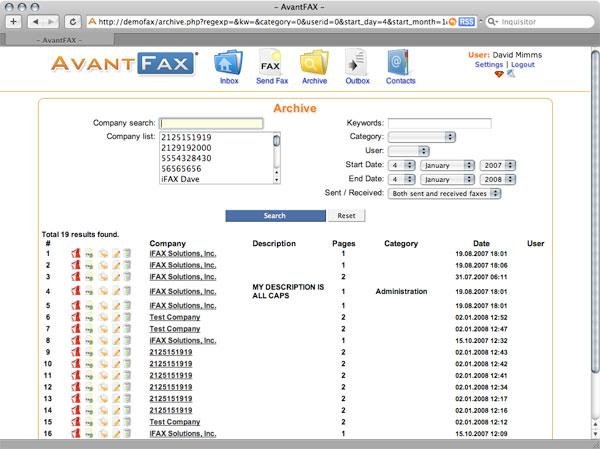The width and height of the screenshot is (600, 449).
Task: Open the Start Date month dropdown
Action: click(x=447, y=165)
